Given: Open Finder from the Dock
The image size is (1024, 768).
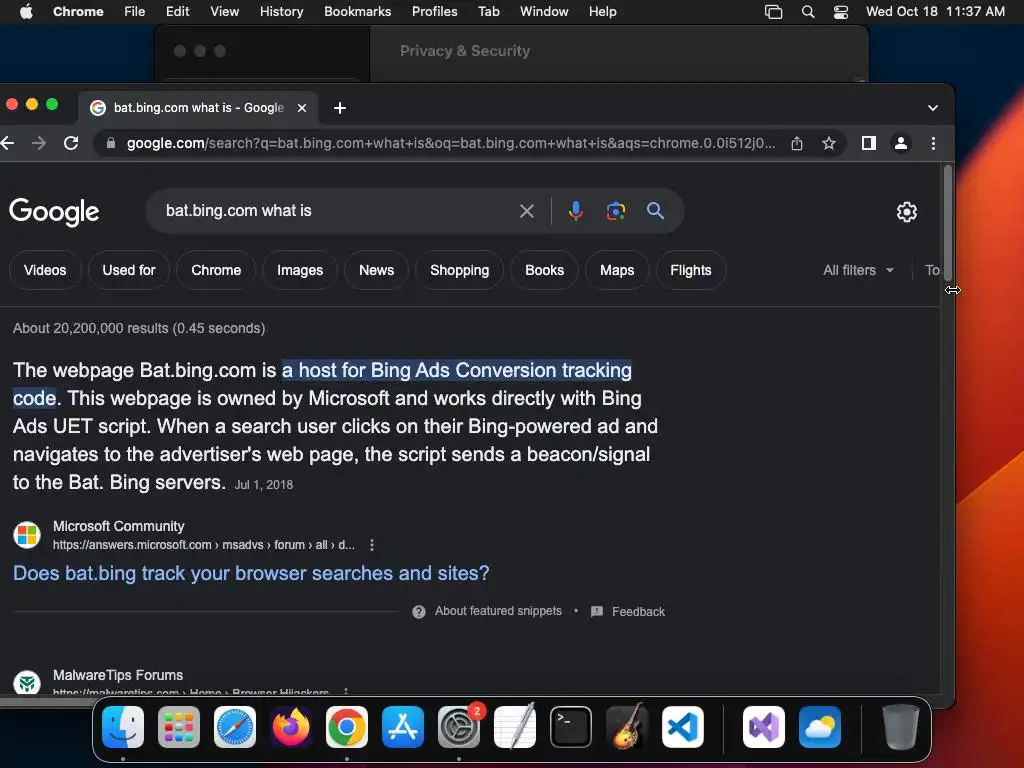Looking at the screenshot, I should [123, 727].
